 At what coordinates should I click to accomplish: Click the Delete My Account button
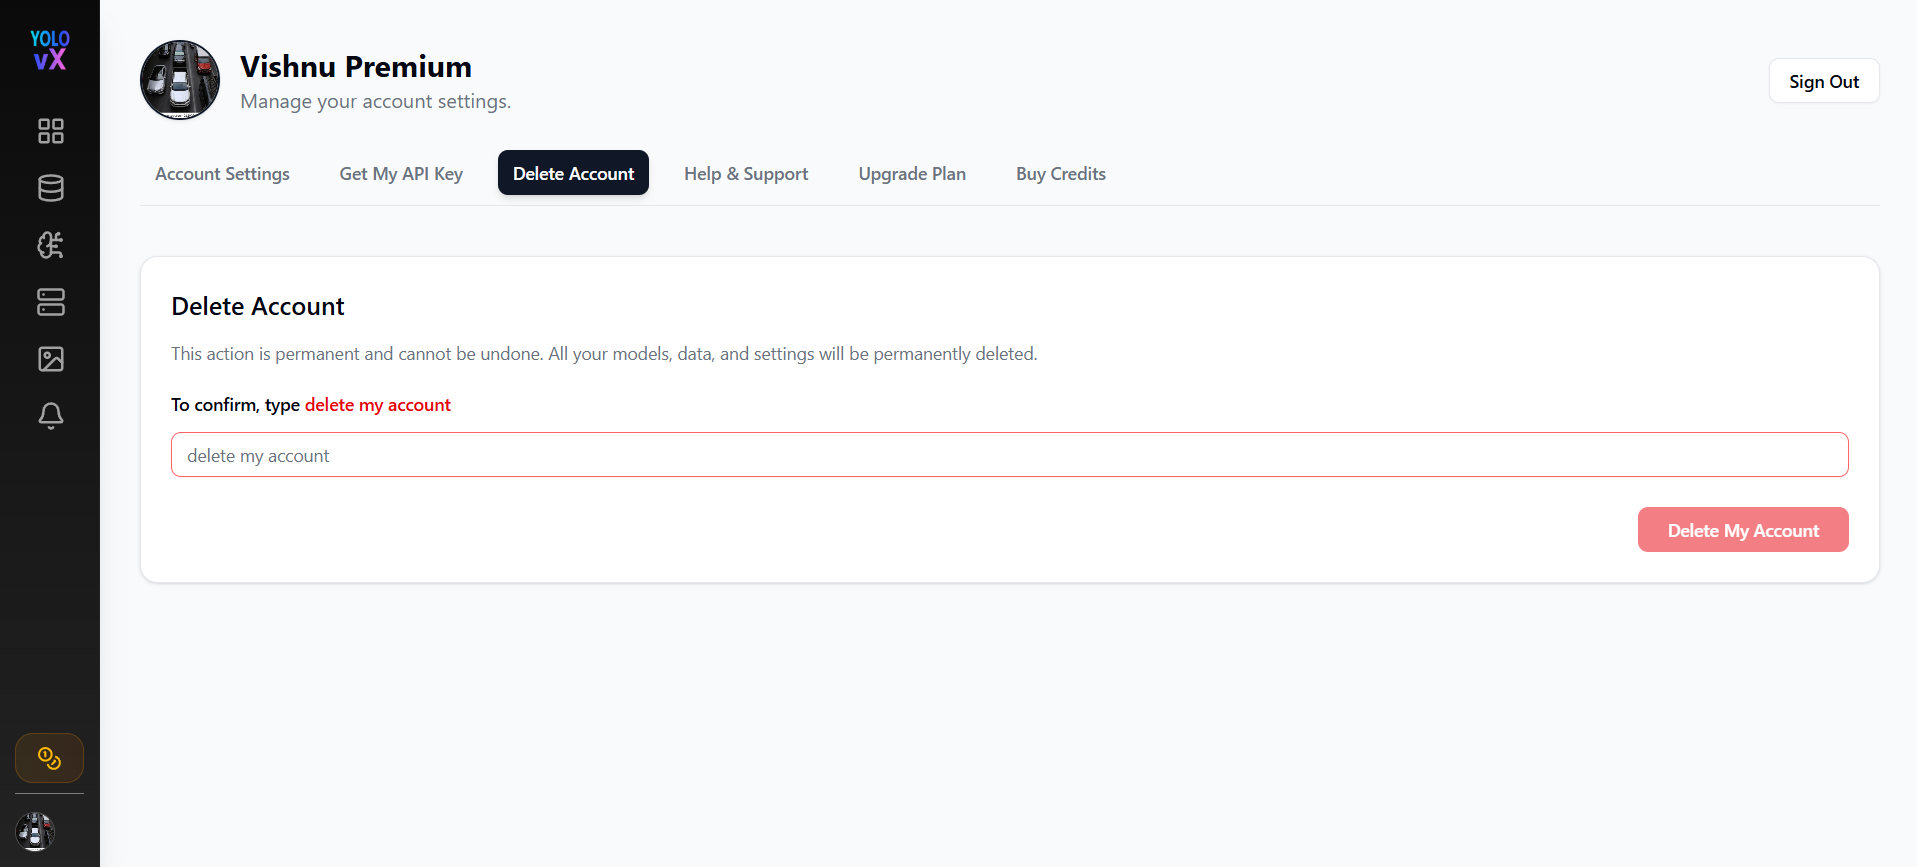[x=1743, y=530]
